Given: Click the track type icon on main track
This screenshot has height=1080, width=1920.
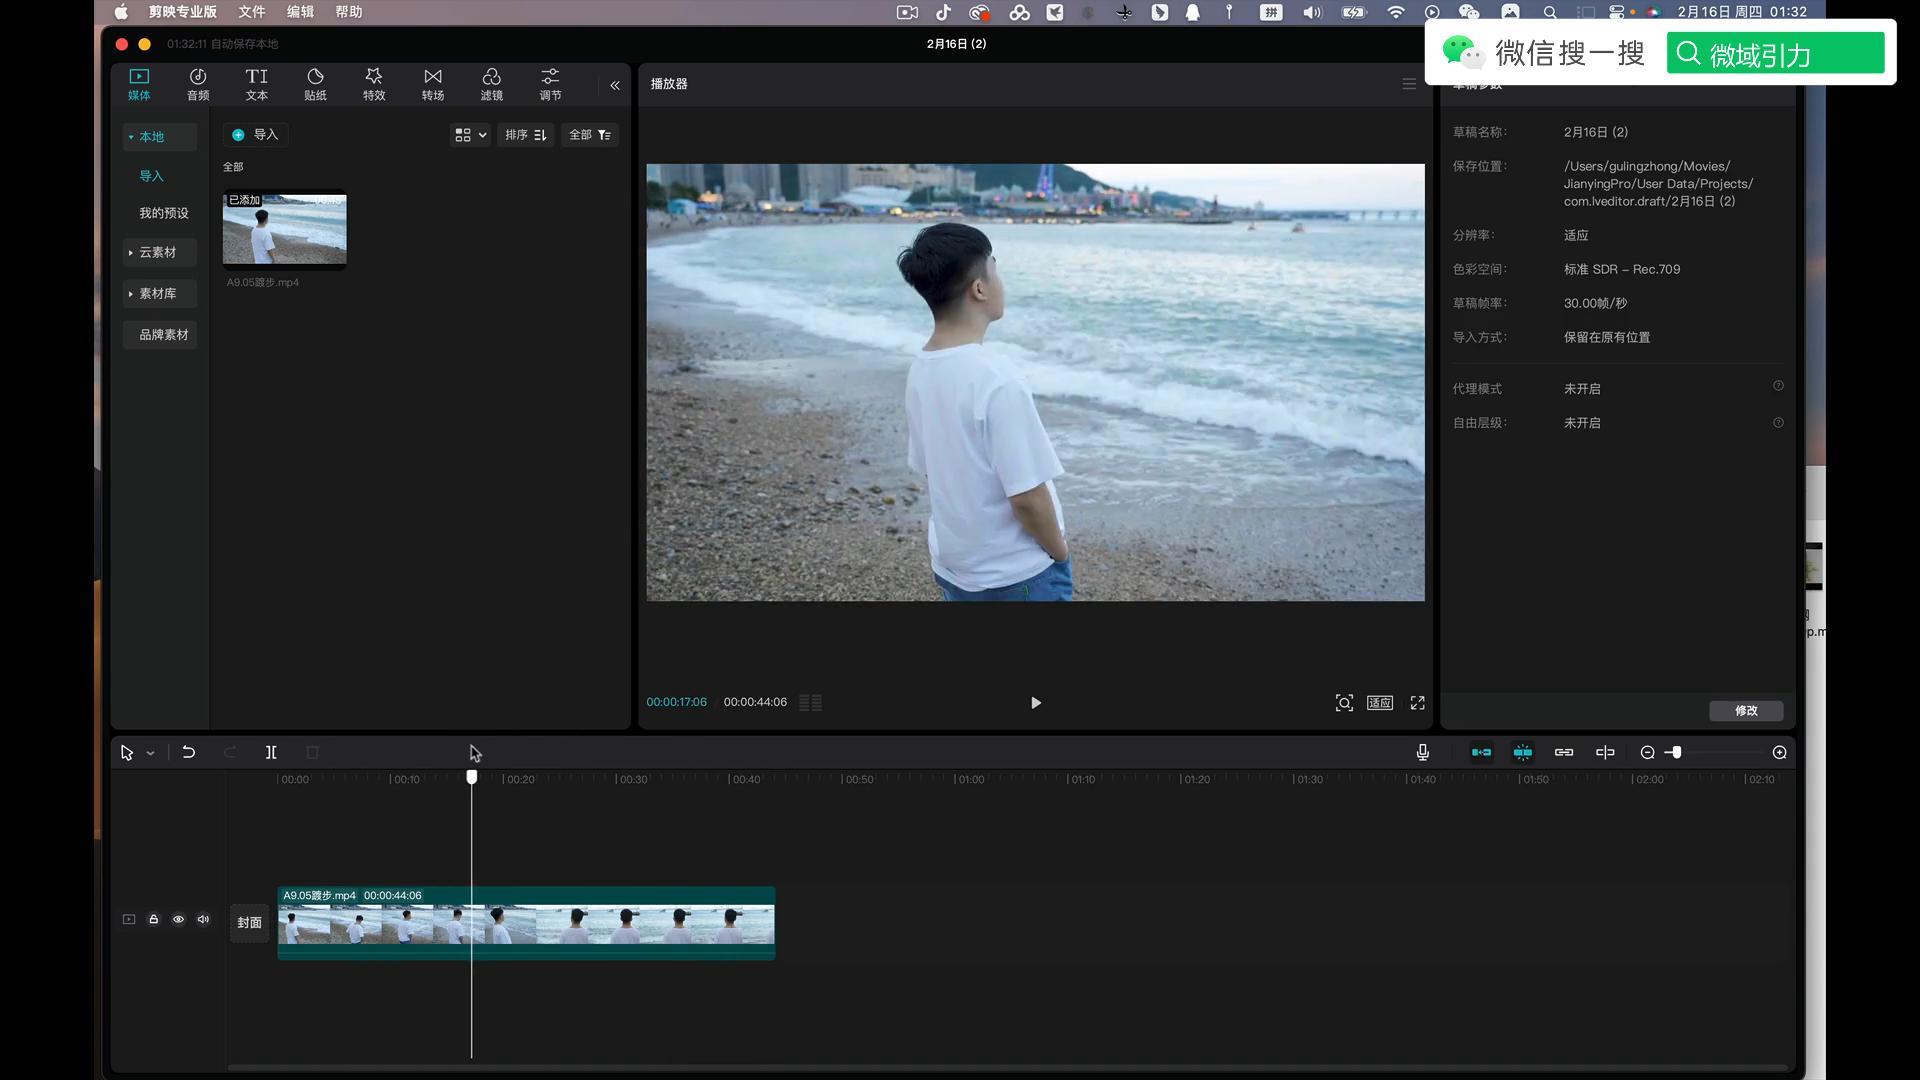Looking at the screenshot, I should click(x=129, y=919).
